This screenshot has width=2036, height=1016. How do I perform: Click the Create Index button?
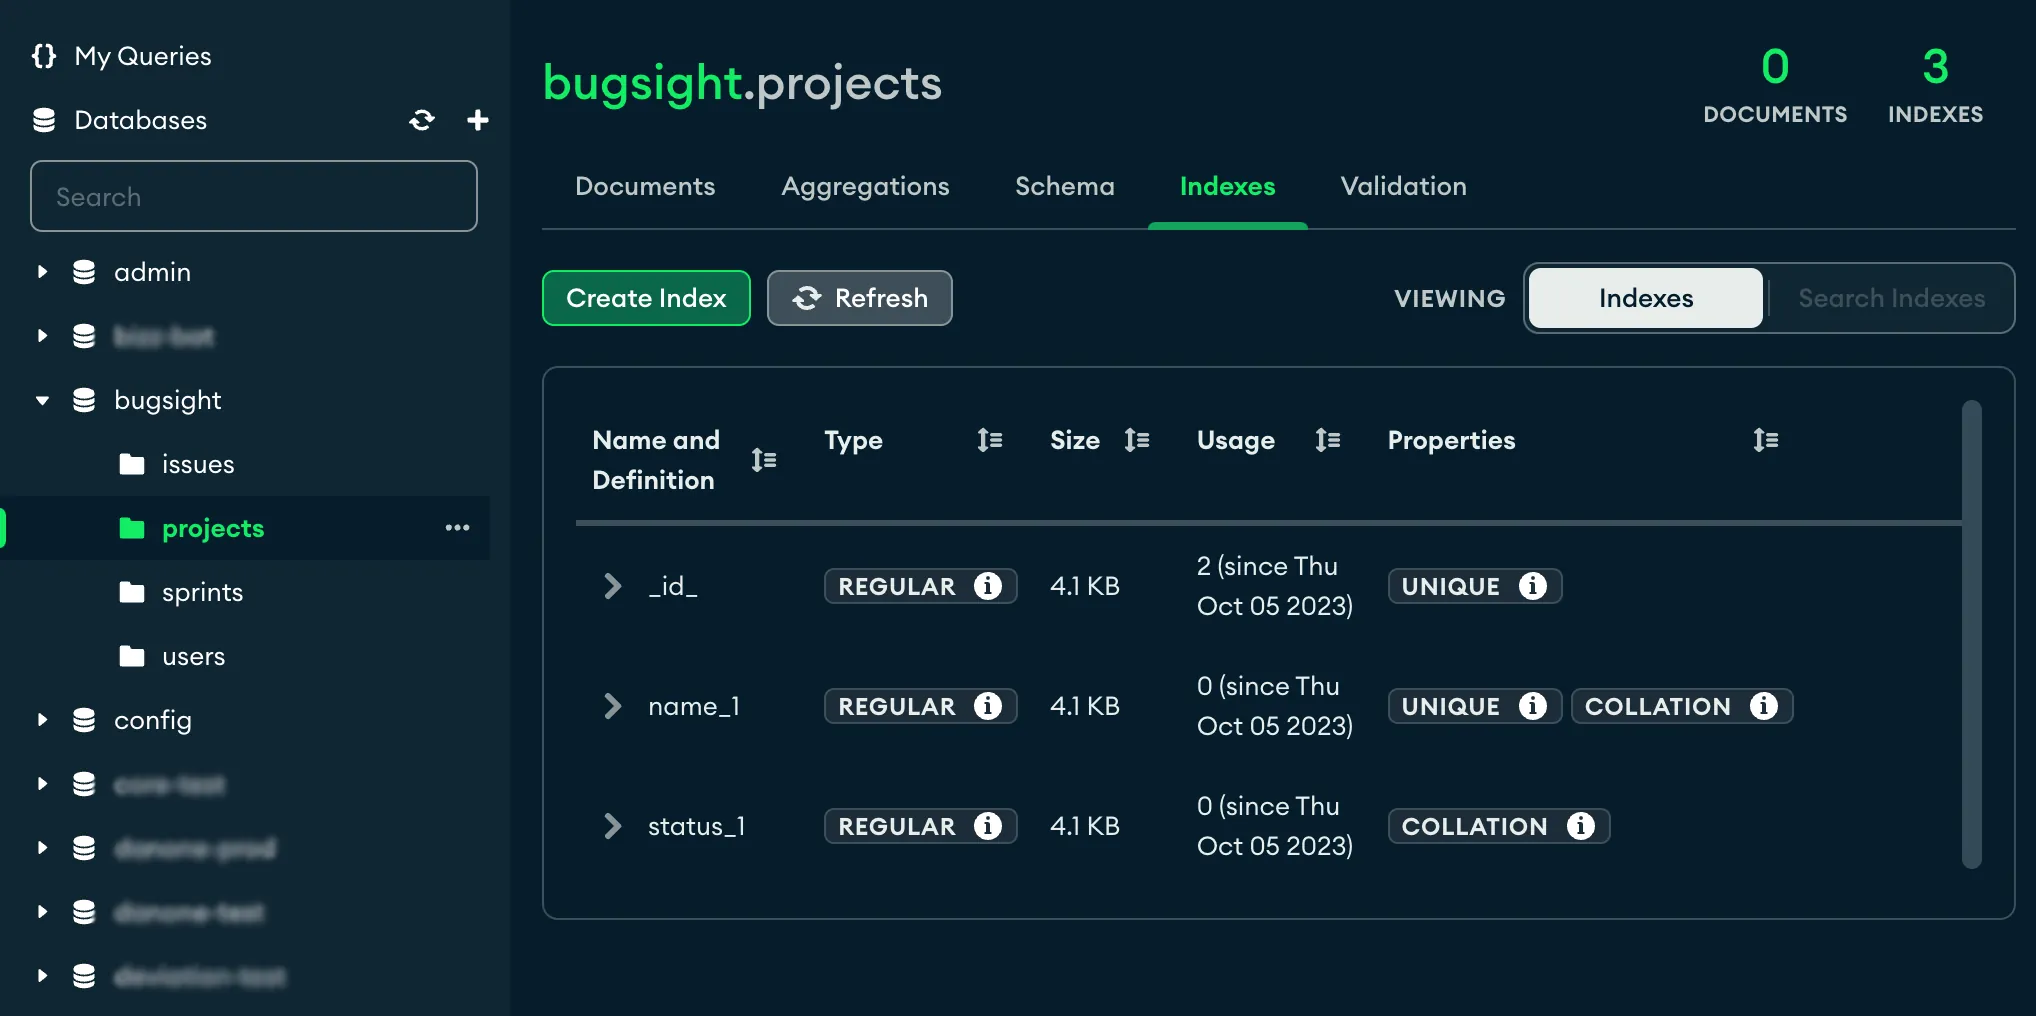646,298
